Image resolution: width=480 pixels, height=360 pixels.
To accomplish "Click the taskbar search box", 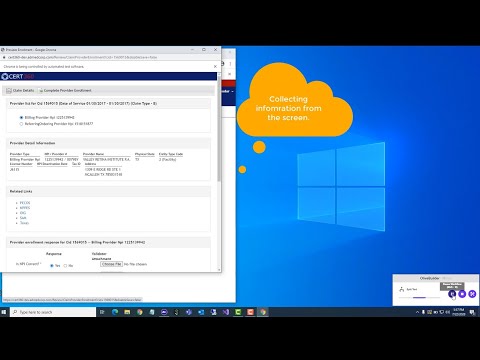I will click(53, 312).
